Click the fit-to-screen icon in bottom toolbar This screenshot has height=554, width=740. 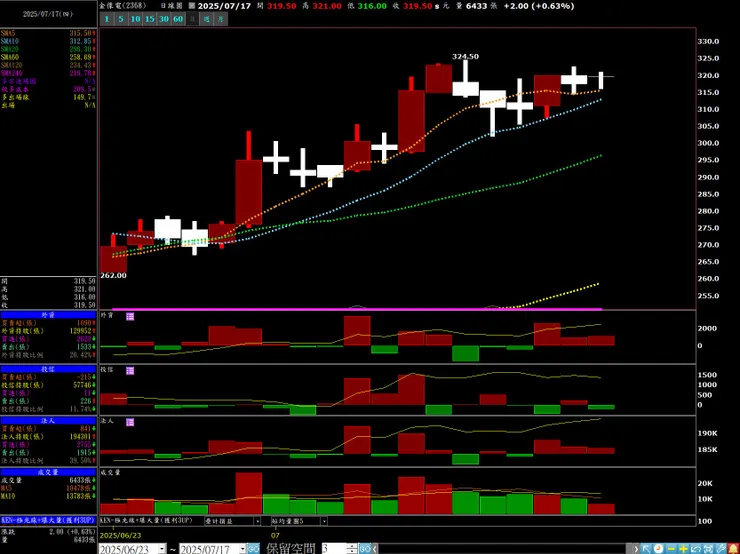point(708,549)
